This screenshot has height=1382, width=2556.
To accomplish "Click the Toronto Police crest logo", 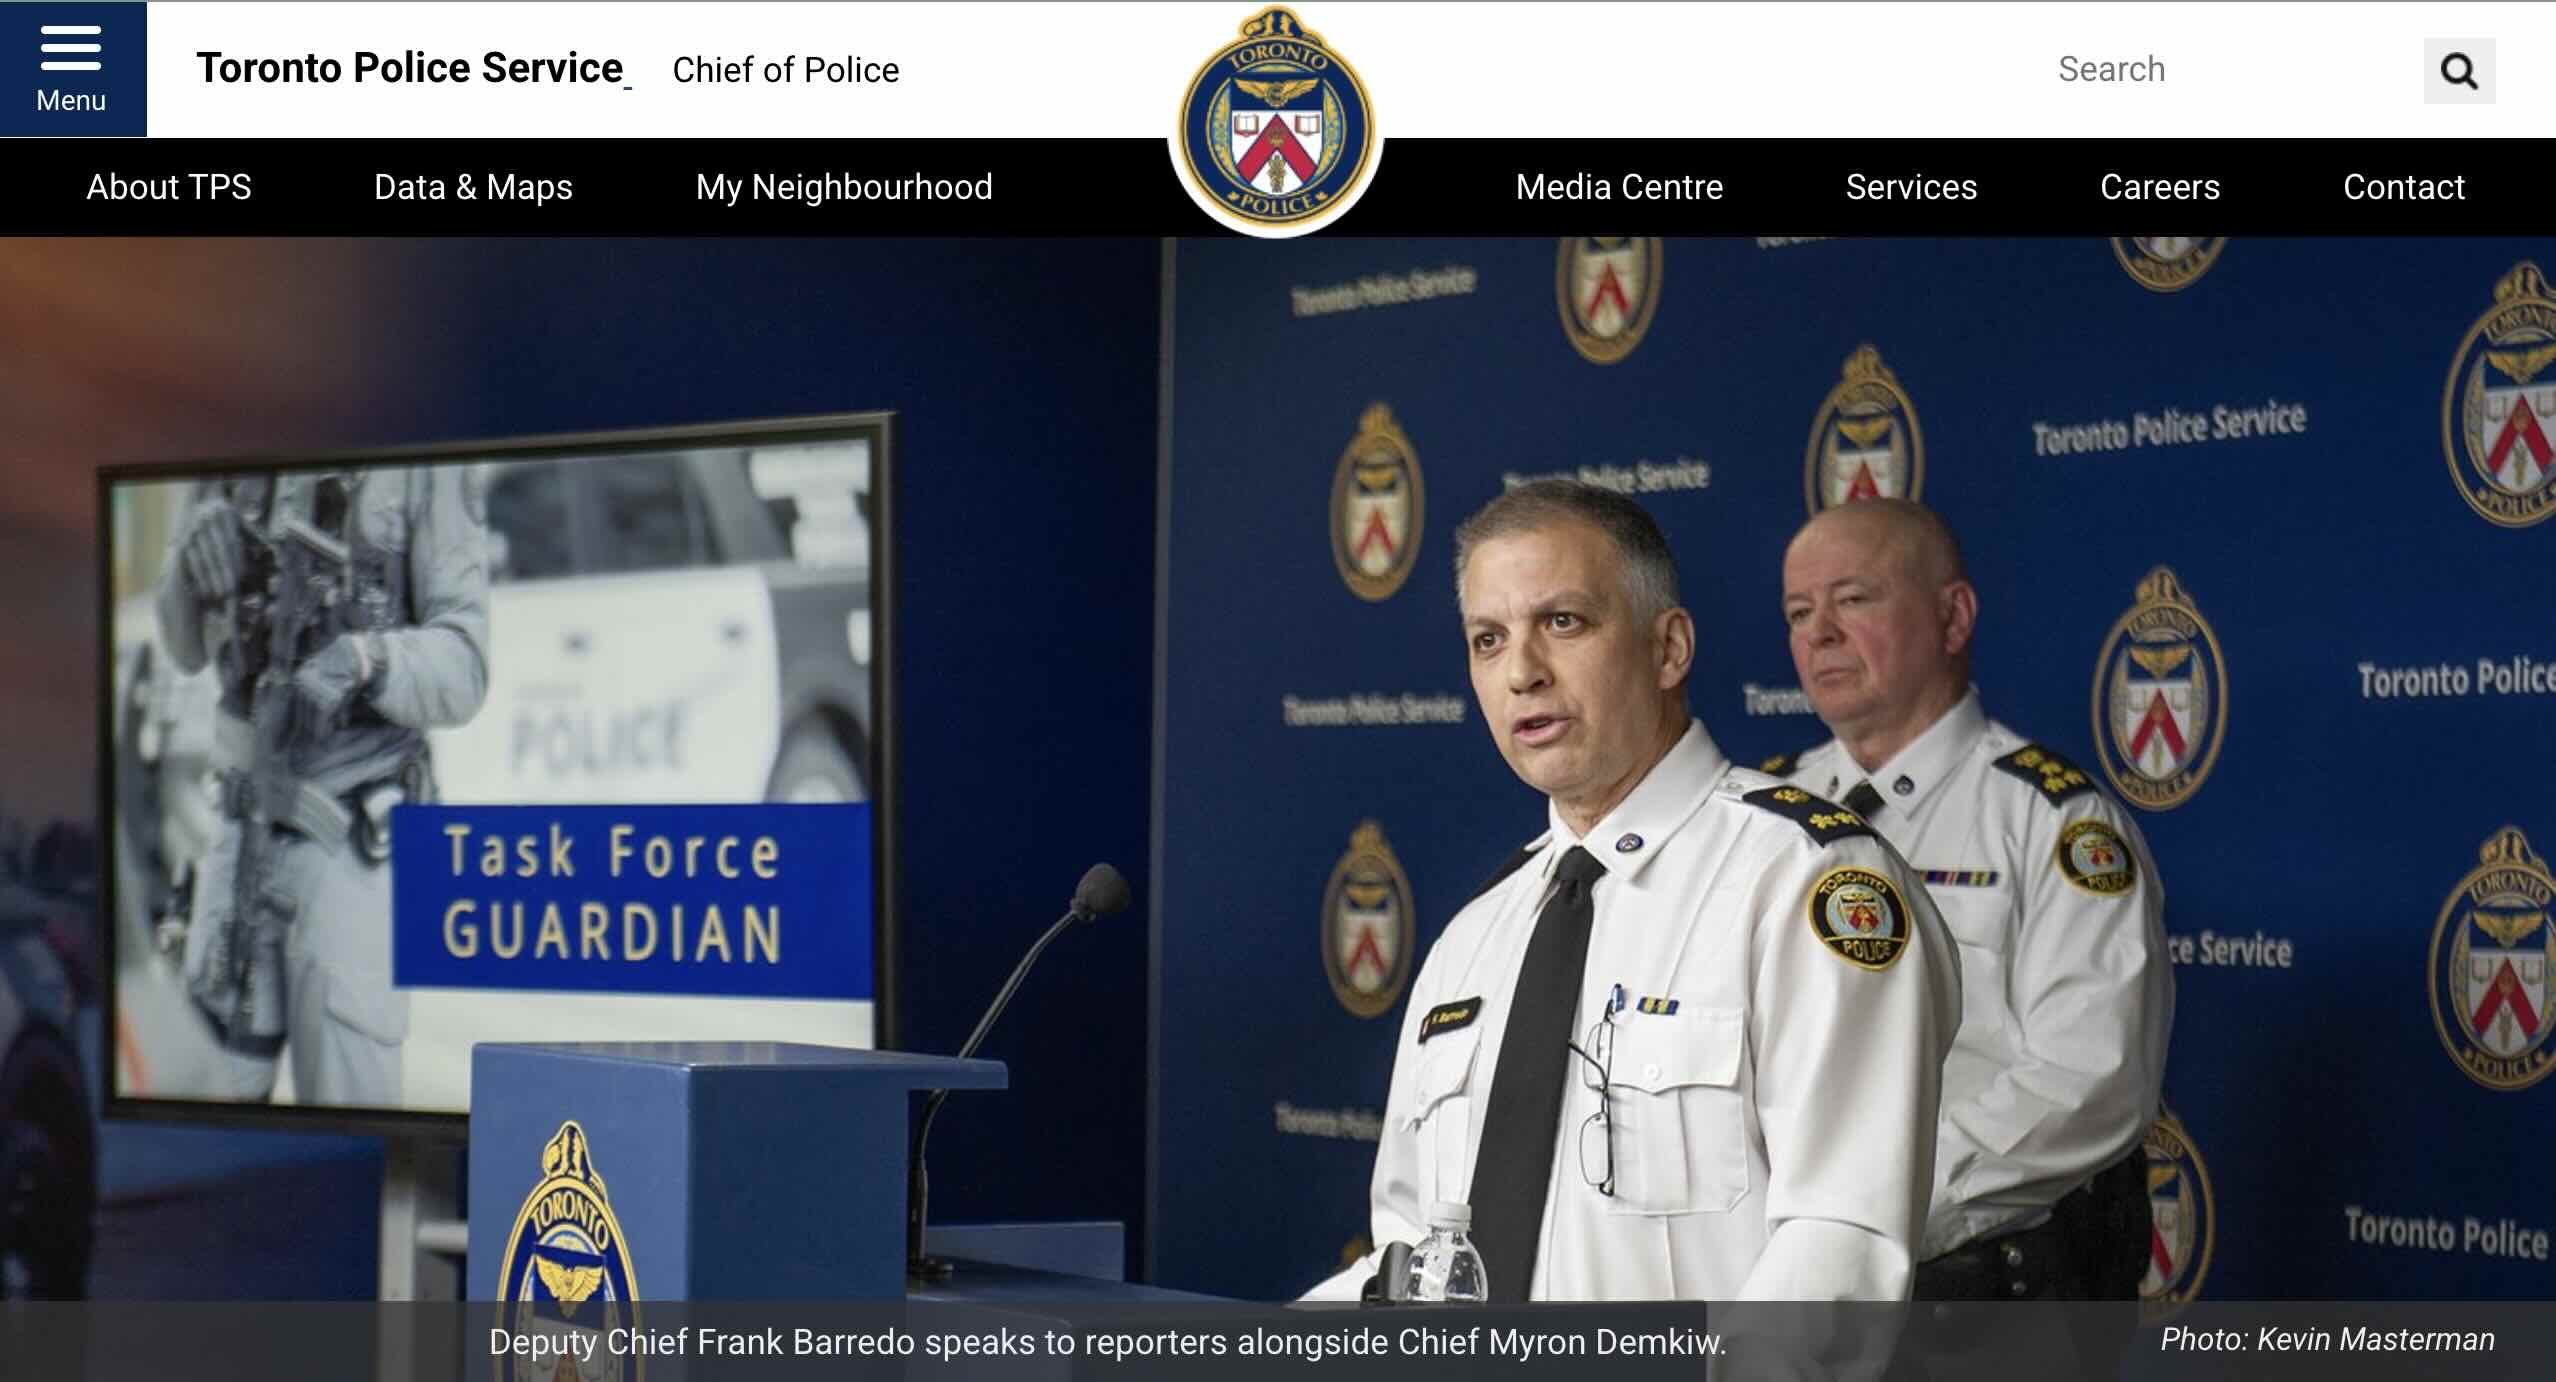I will click(1276, 120).
